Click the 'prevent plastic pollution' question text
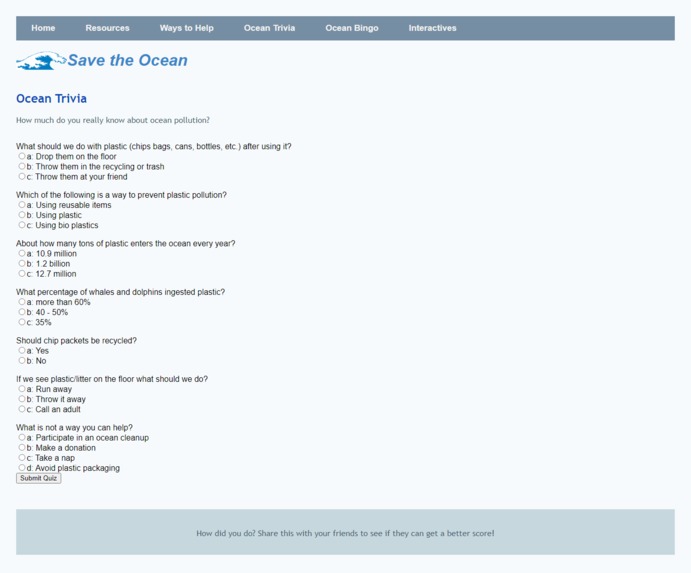The height and width of the screenshot is (573, 691). coord(122,195)
